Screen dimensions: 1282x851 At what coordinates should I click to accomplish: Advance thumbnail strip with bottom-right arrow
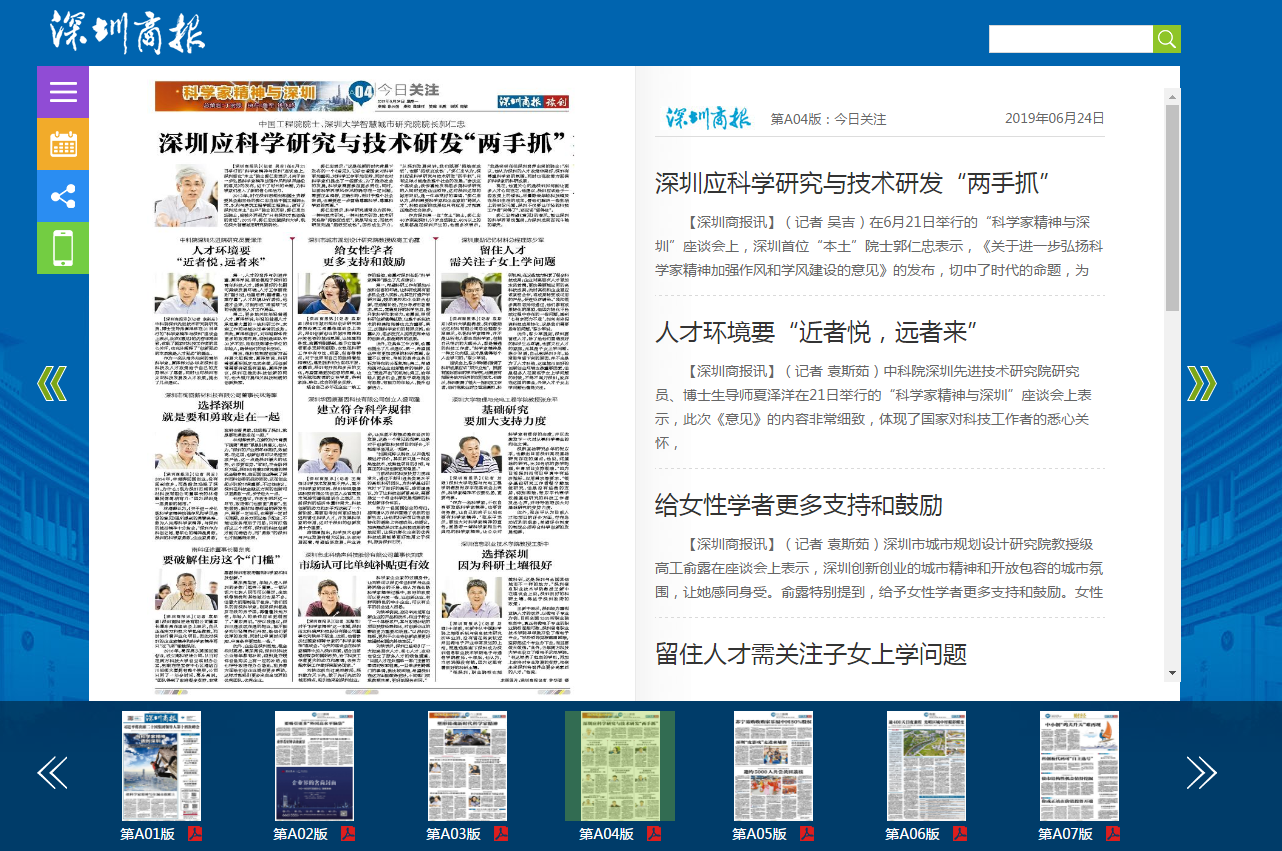coord(1201,772)
